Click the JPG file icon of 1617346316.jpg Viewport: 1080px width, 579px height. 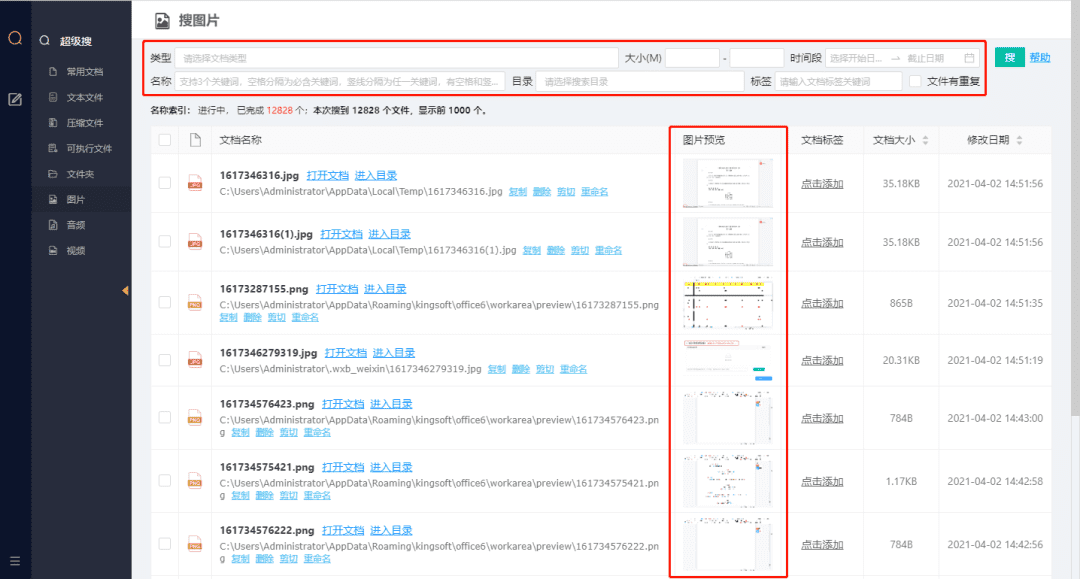(x=195, y=183)
